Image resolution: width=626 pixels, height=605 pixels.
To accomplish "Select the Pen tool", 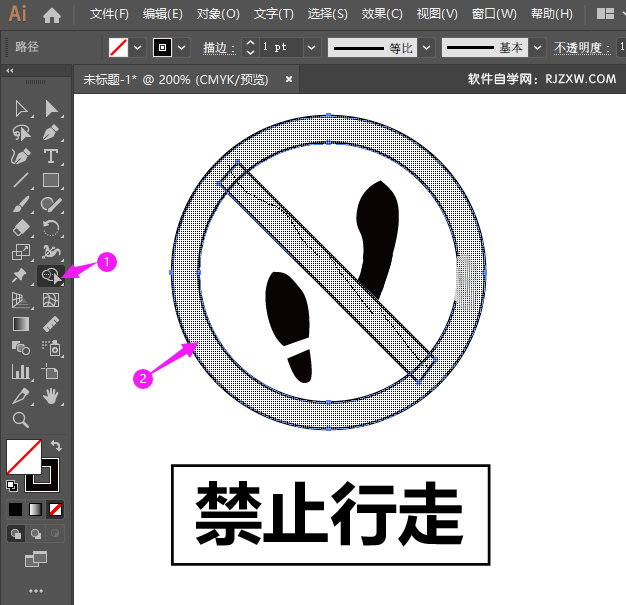I will point(51,133).
